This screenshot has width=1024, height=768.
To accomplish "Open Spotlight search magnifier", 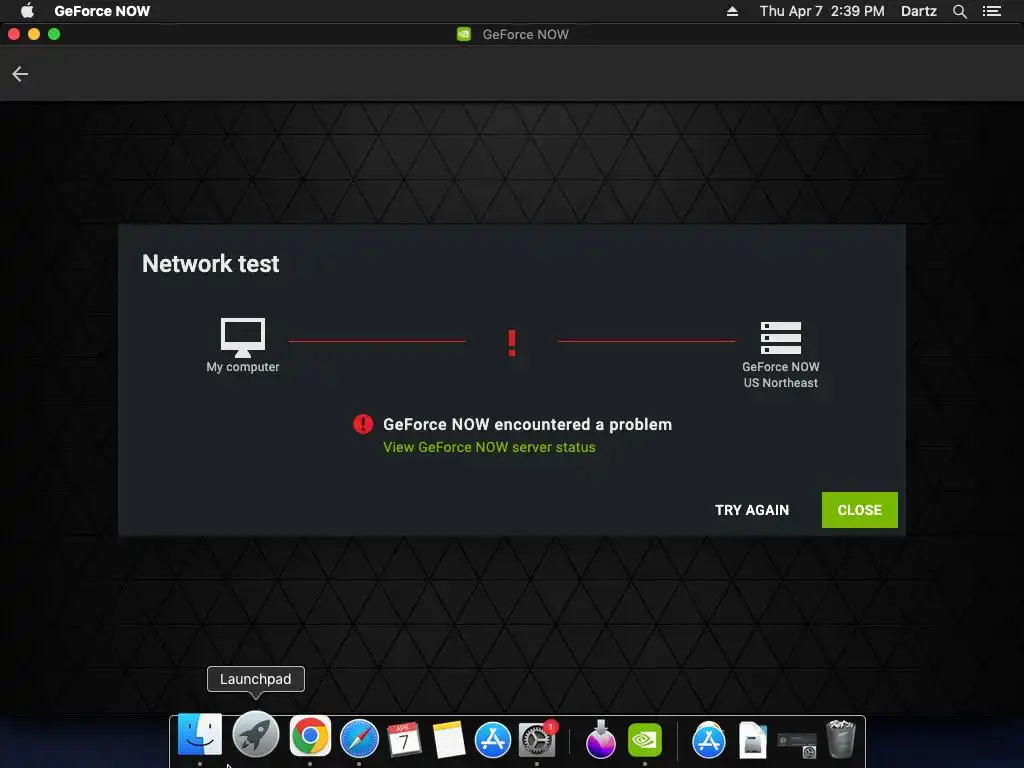I will pos(959,11).
